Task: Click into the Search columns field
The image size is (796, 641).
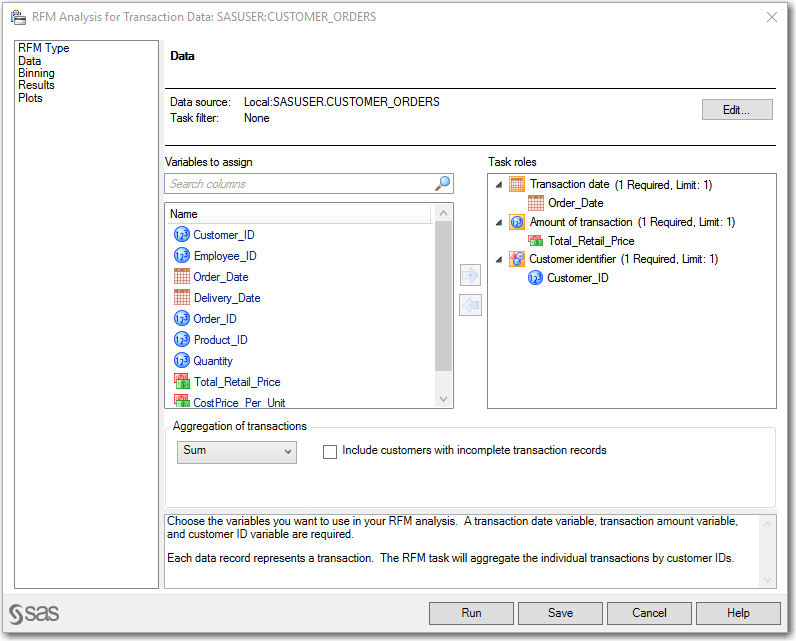Action: [298, 184]
